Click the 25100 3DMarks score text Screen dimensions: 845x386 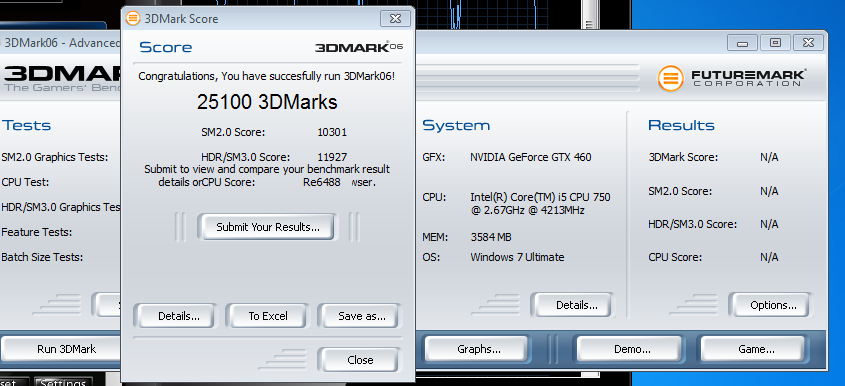point(267,102)
